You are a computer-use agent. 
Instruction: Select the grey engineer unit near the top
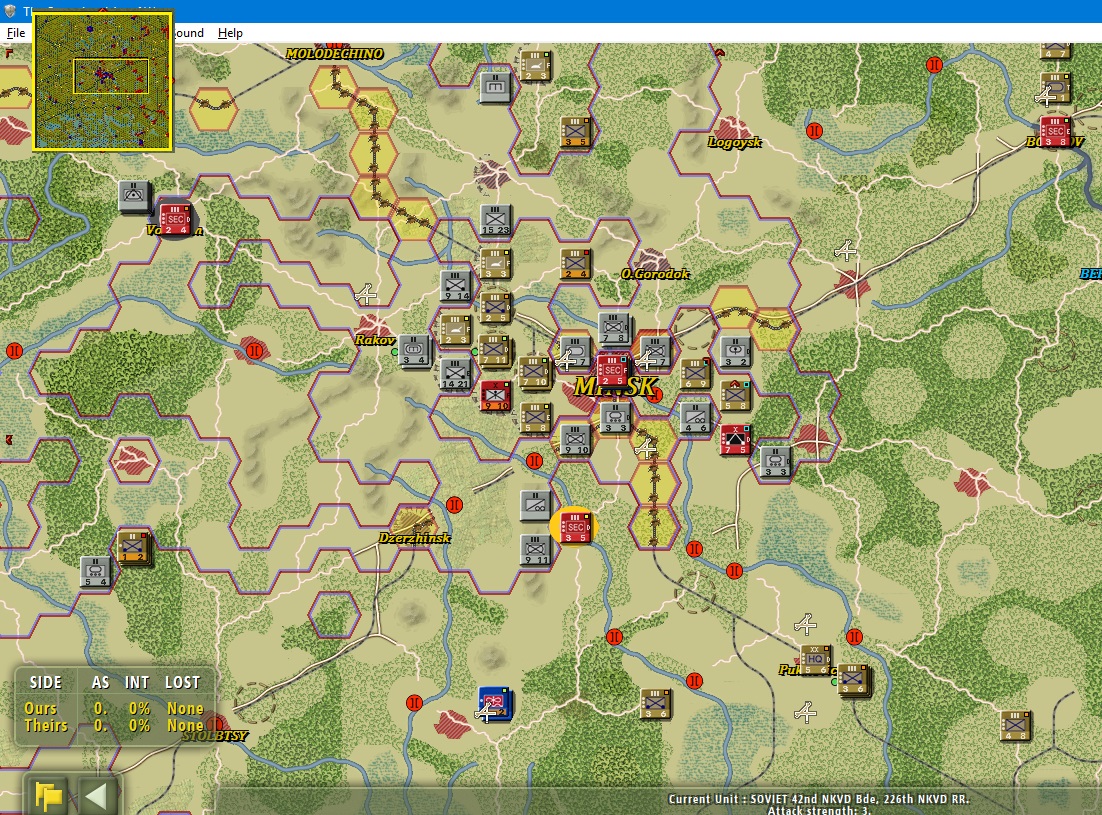[x=495, y=87]
